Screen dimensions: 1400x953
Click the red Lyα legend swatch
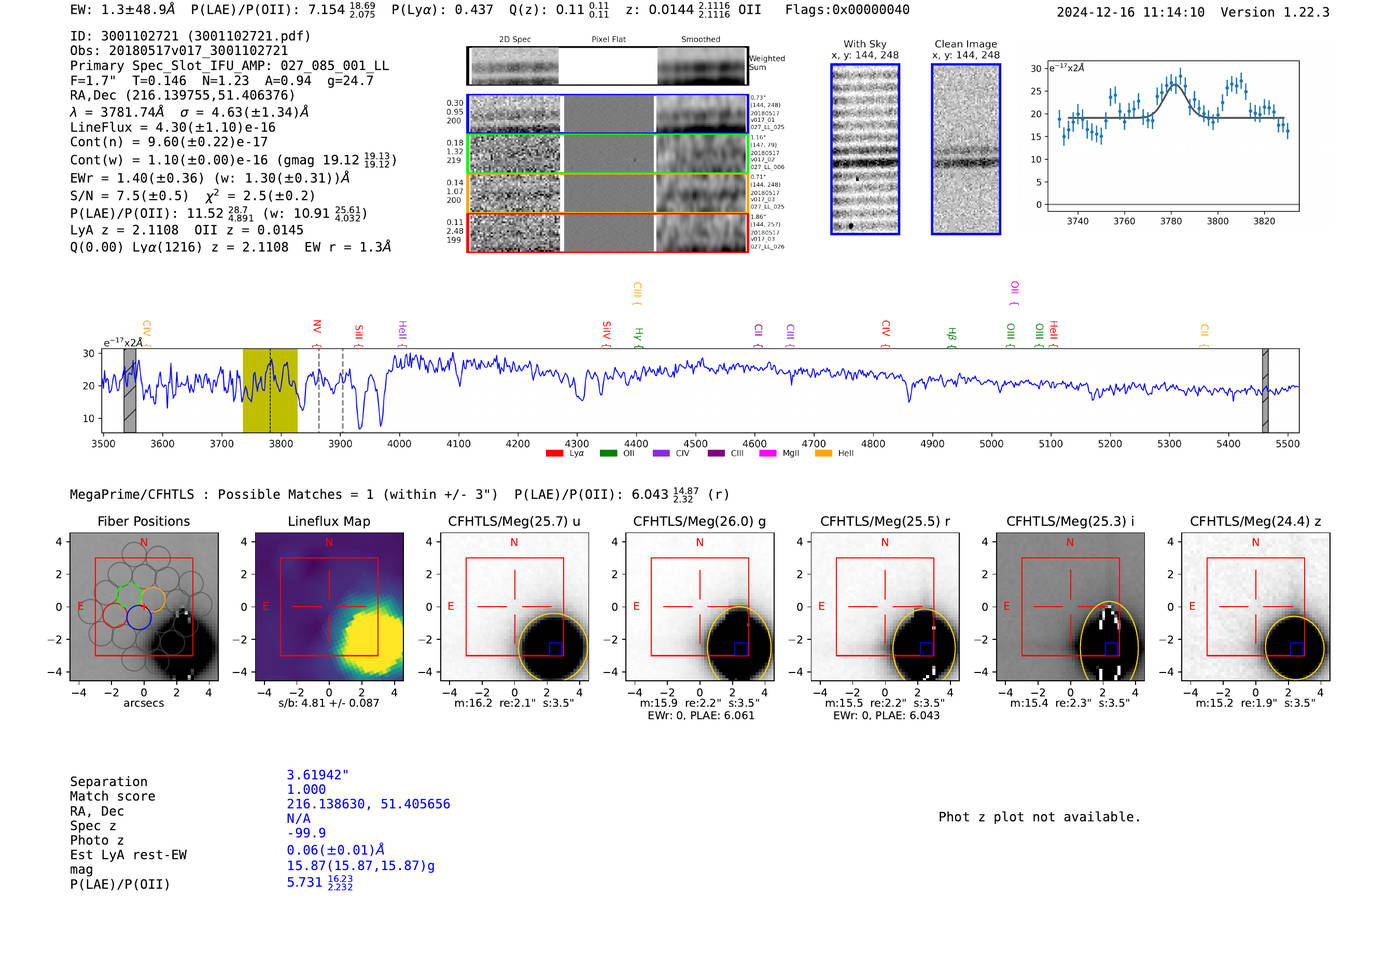point(555,454)
